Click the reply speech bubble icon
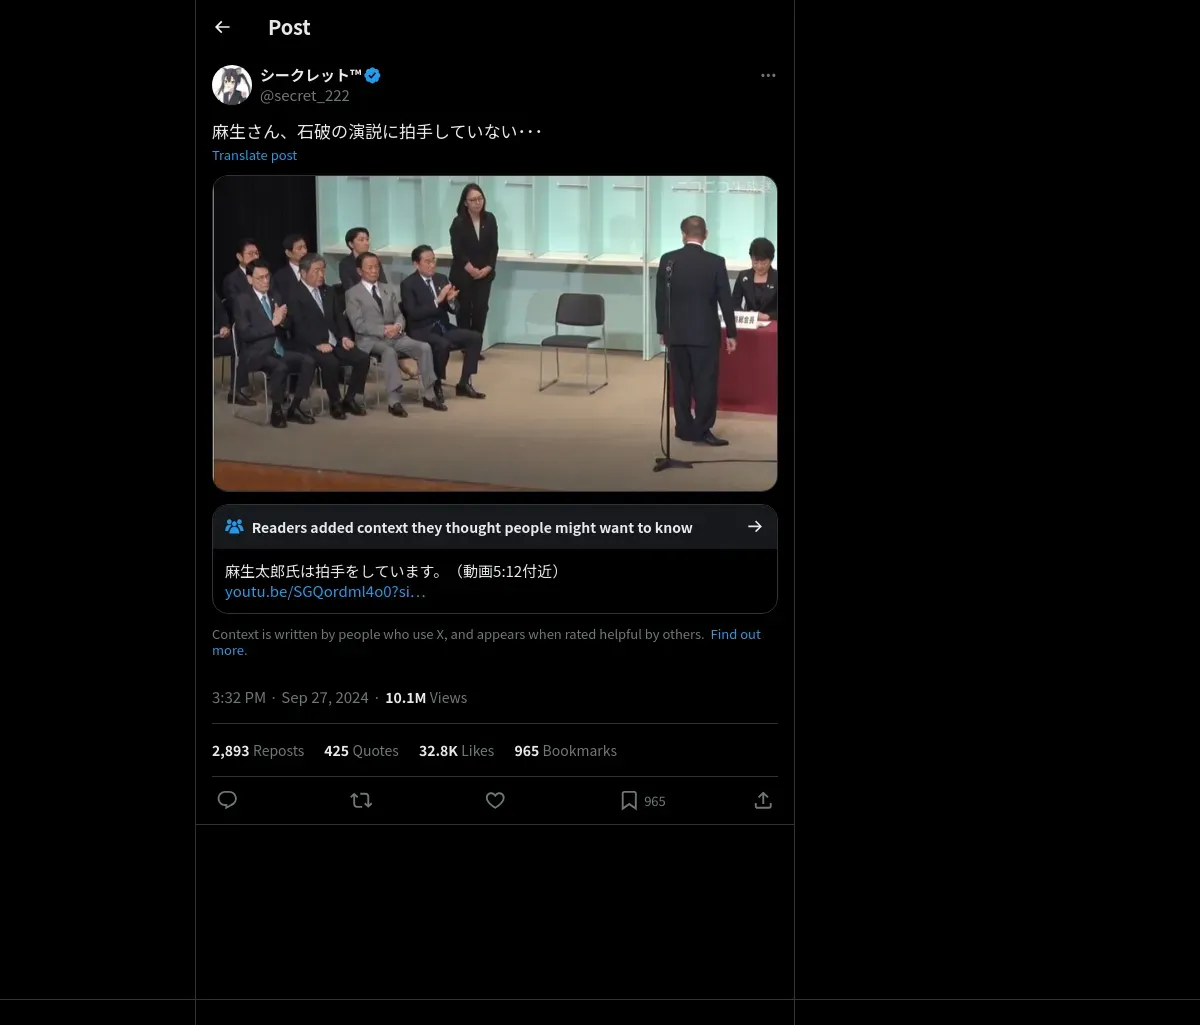1200x1025 pixels. [x=227, y=800]
